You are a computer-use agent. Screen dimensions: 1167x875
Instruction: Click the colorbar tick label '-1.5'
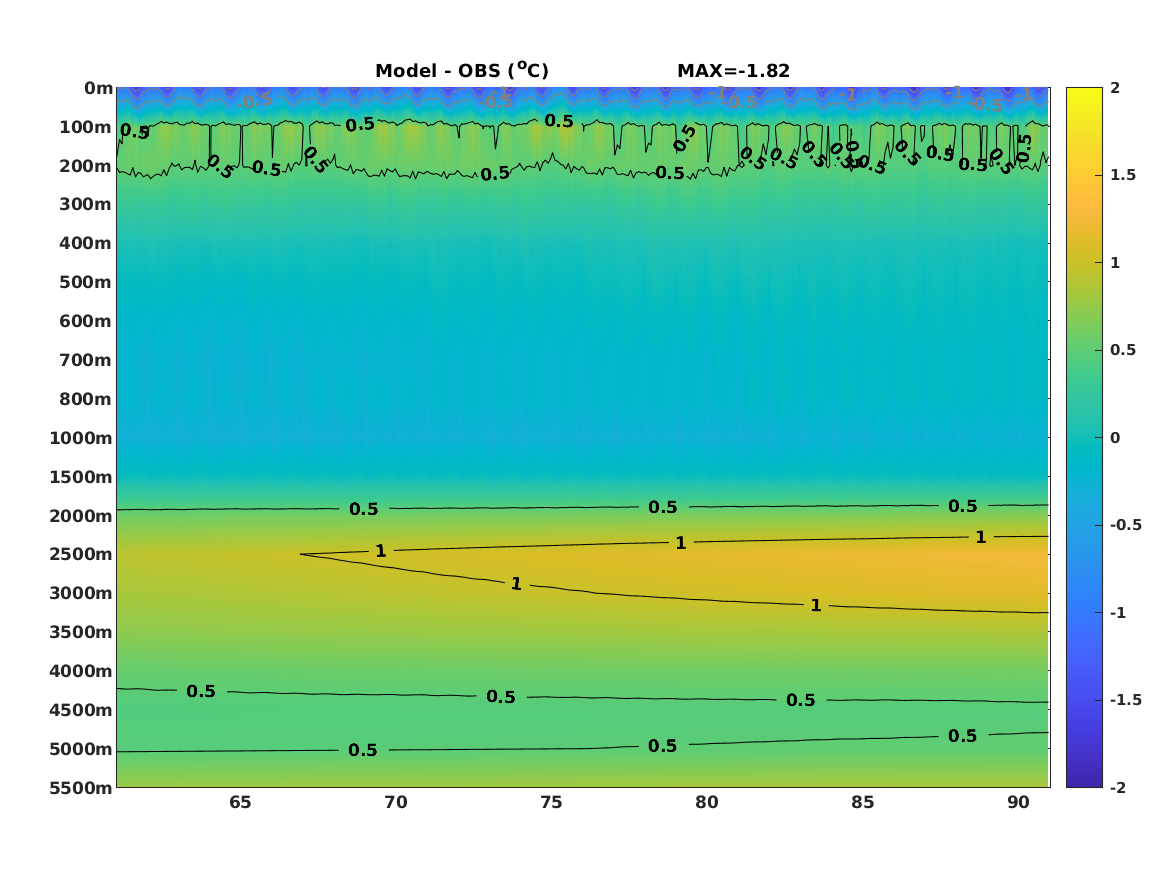(1126, 700)
